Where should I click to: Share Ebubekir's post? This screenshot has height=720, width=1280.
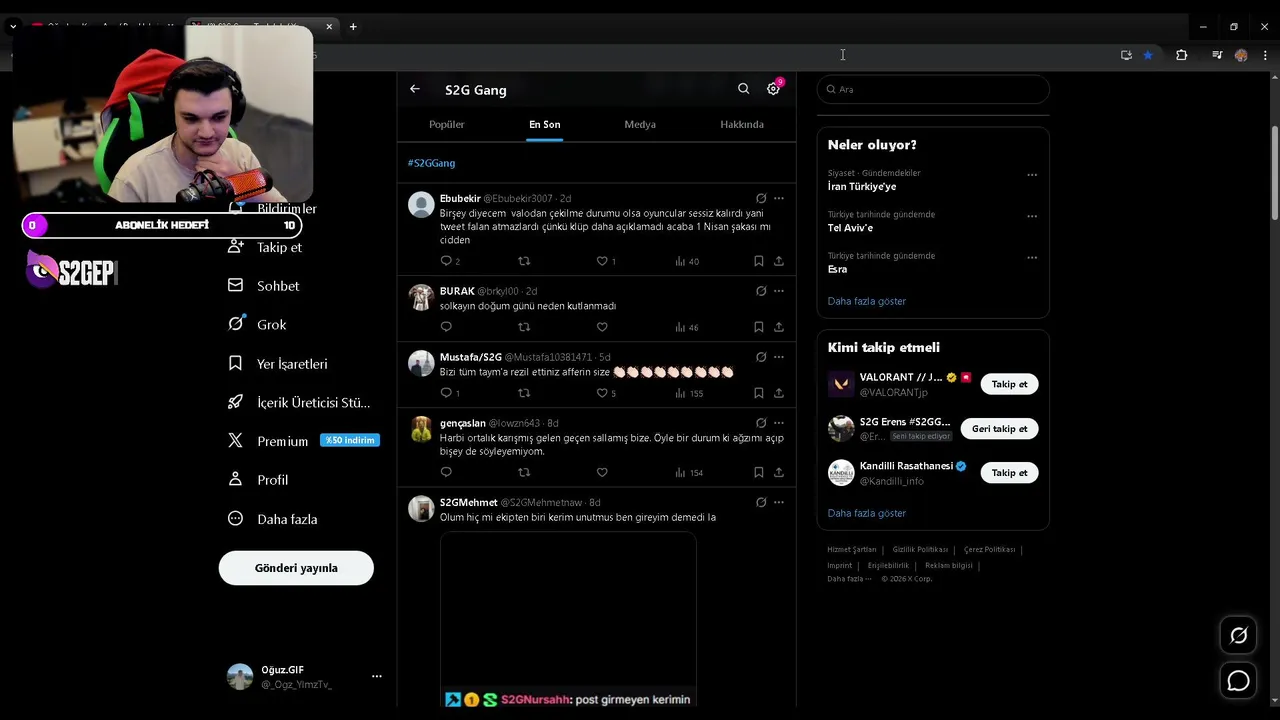(779, 261)
